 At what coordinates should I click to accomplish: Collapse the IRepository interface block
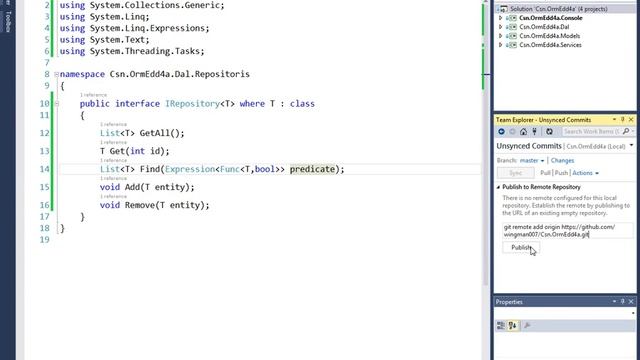tap(57, 104)
